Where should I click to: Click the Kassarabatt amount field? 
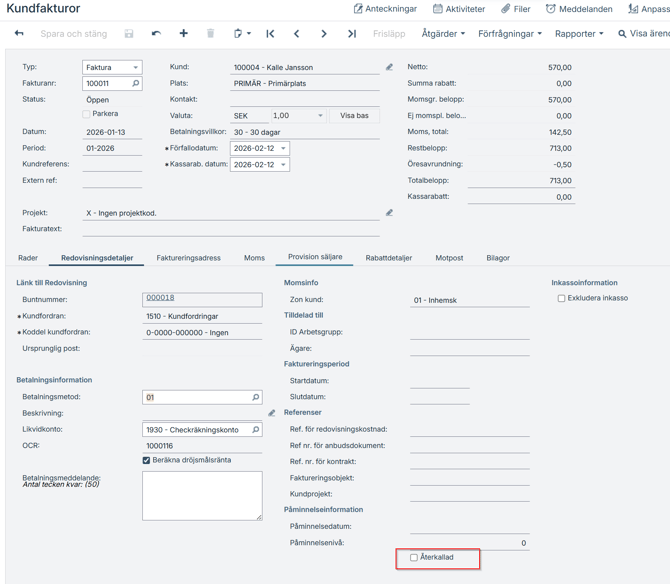(x=521, y=197)
